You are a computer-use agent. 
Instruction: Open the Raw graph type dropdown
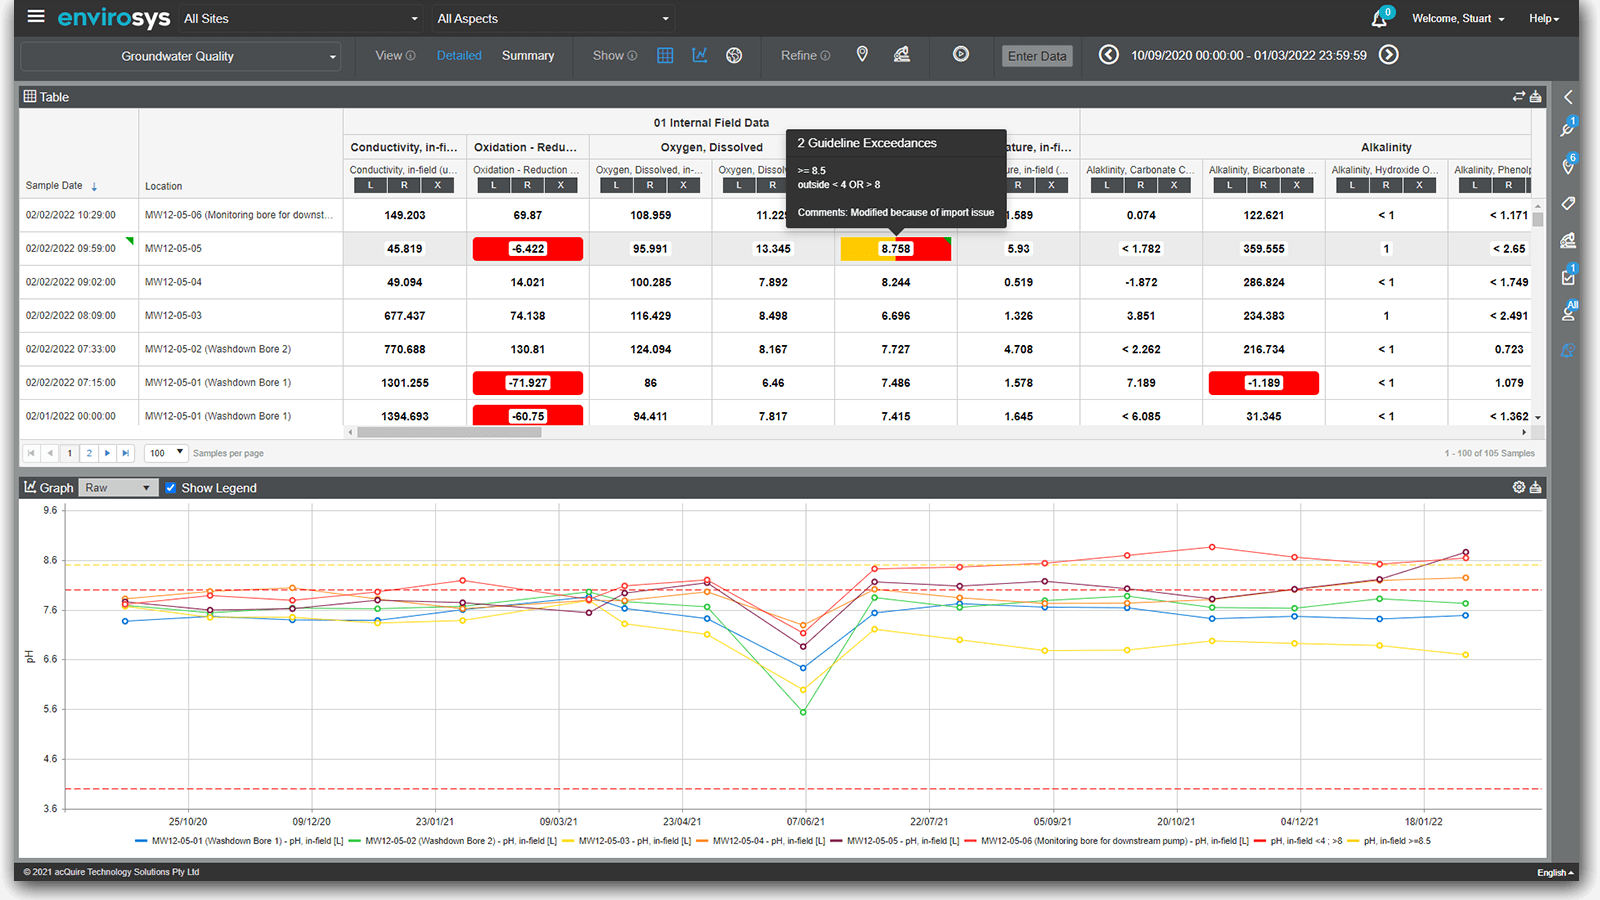117,488
